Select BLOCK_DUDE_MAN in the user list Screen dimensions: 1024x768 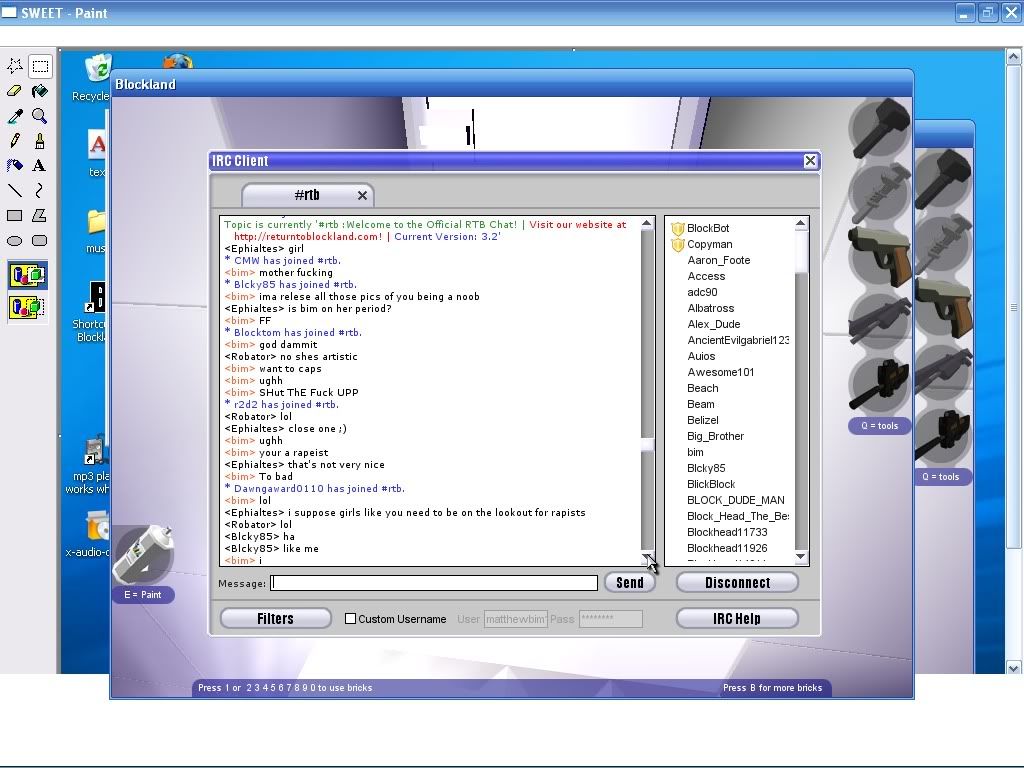[735, 500]
